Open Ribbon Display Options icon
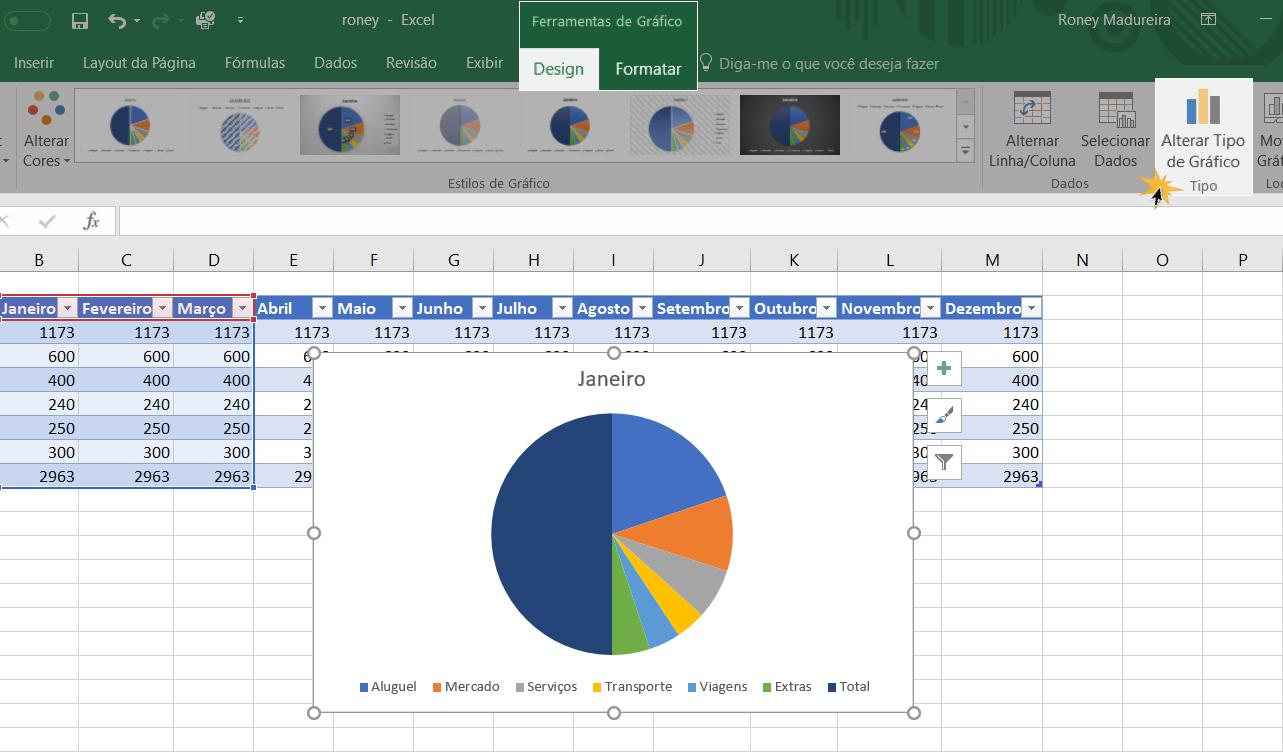 [x=1208, y=20]
